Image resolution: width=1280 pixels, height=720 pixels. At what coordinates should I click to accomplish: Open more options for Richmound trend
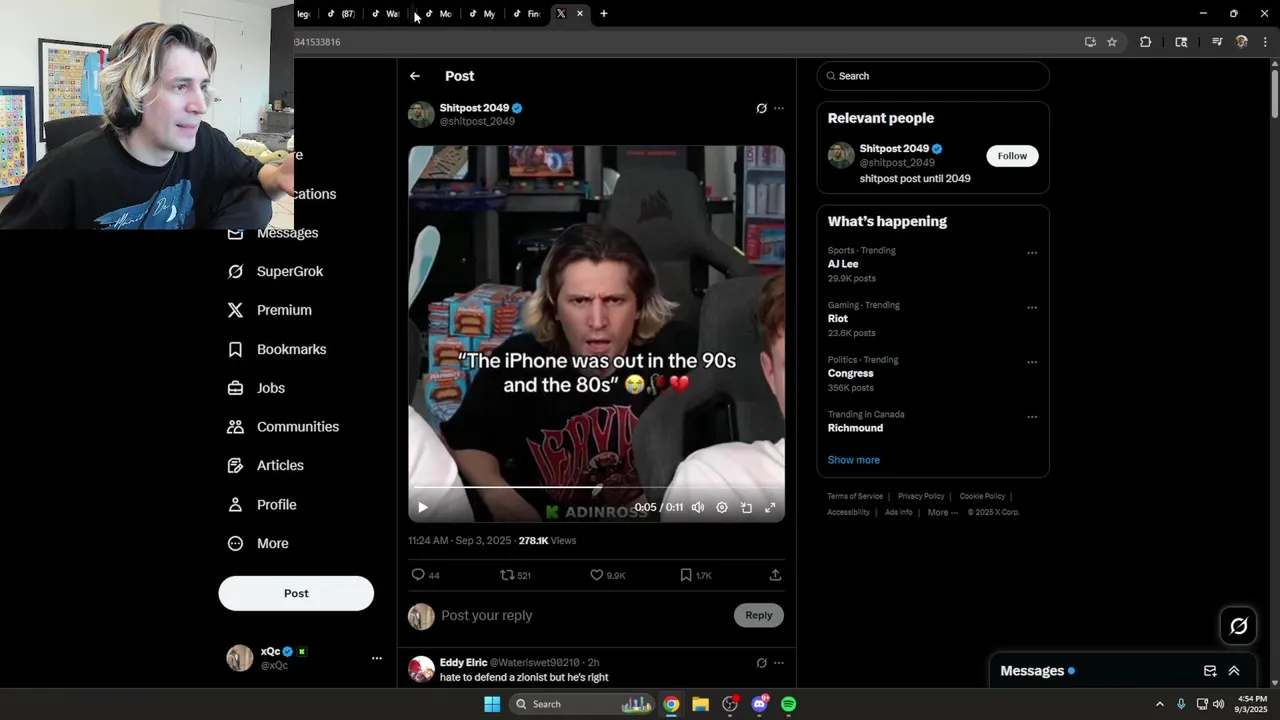coord(1032,417)
